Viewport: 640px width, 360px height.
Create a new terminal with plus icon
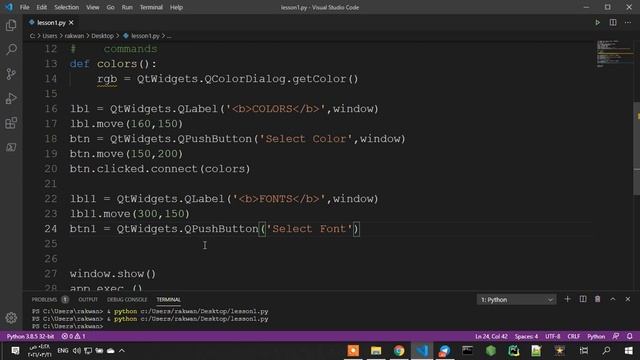coord(567,299)
